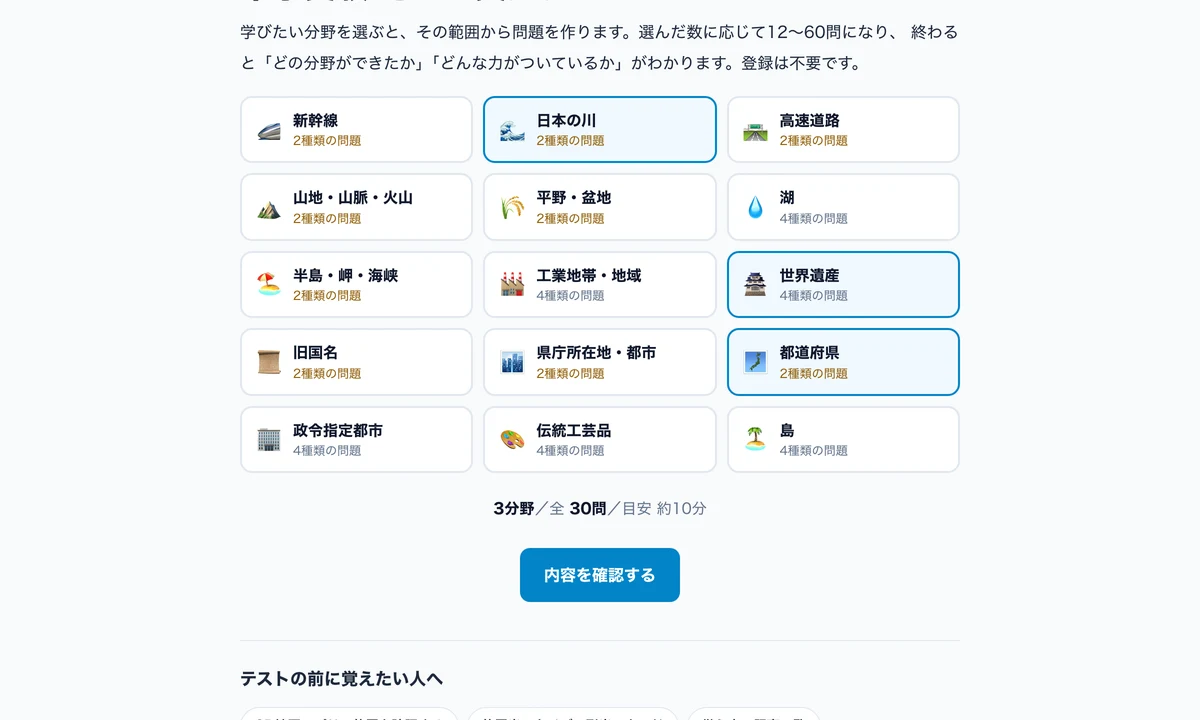Click the office building icon for 政令指定都市
This screenshot has height=720, width=1200.
(x=269, y=440)
